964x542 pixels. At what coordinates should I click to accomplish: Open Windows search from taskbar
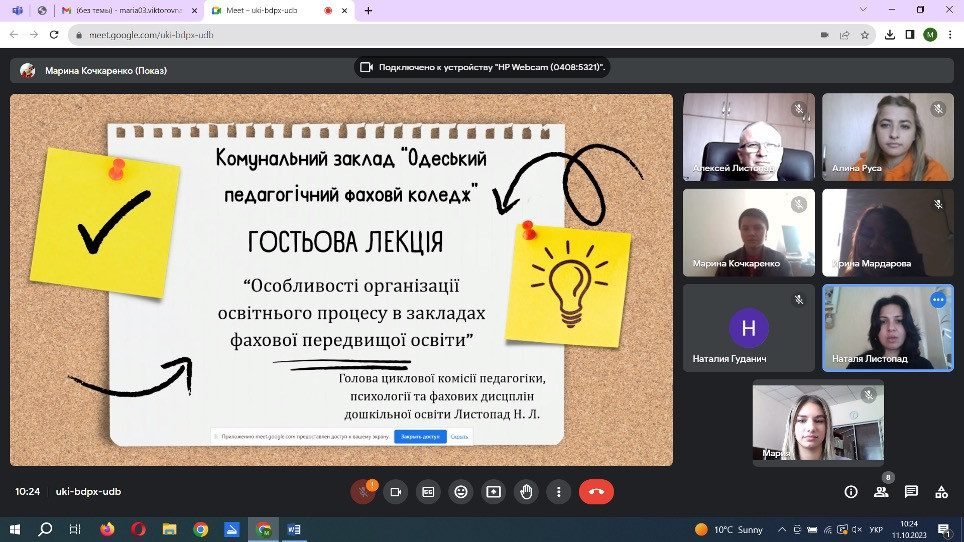tap(45, 529)
